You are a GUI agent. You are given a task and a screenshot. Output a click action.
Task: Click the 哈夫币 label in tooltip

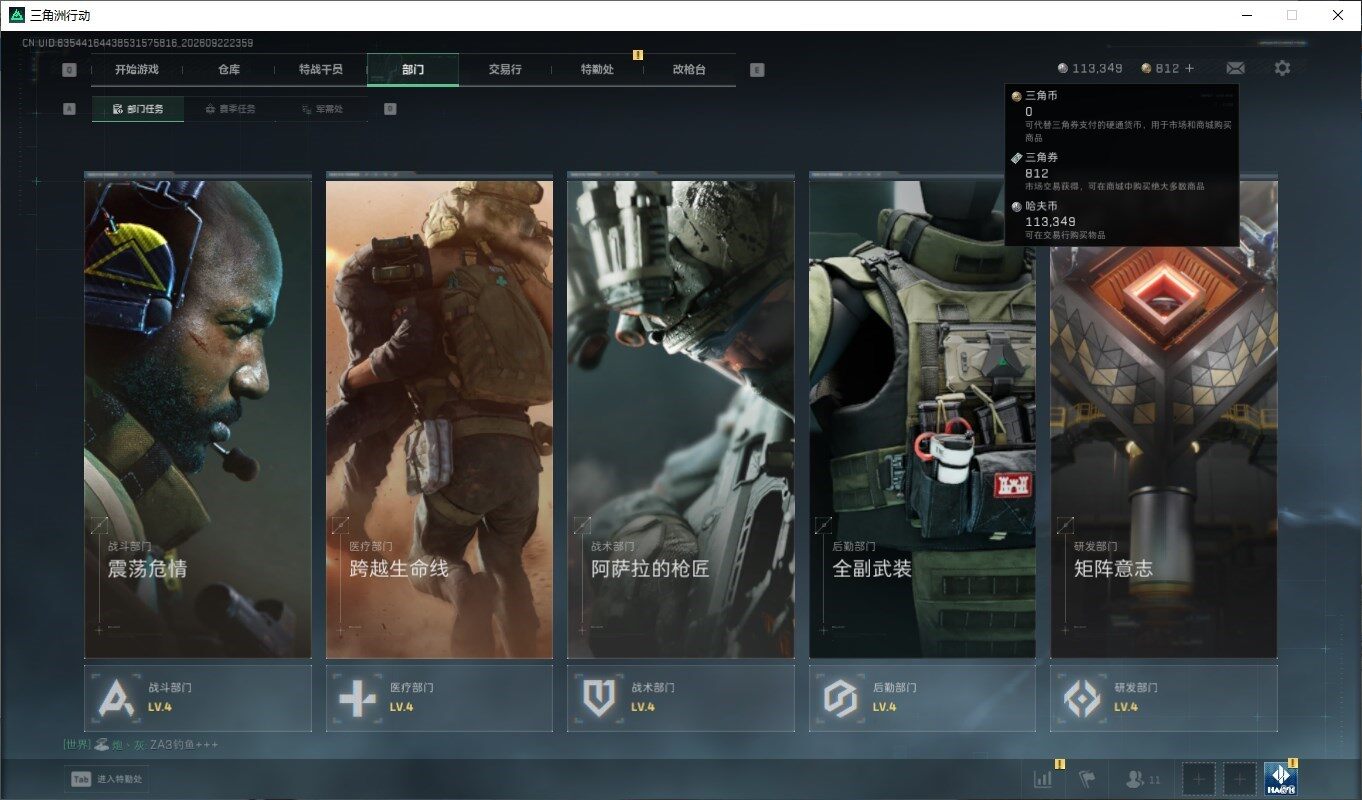1041,206
